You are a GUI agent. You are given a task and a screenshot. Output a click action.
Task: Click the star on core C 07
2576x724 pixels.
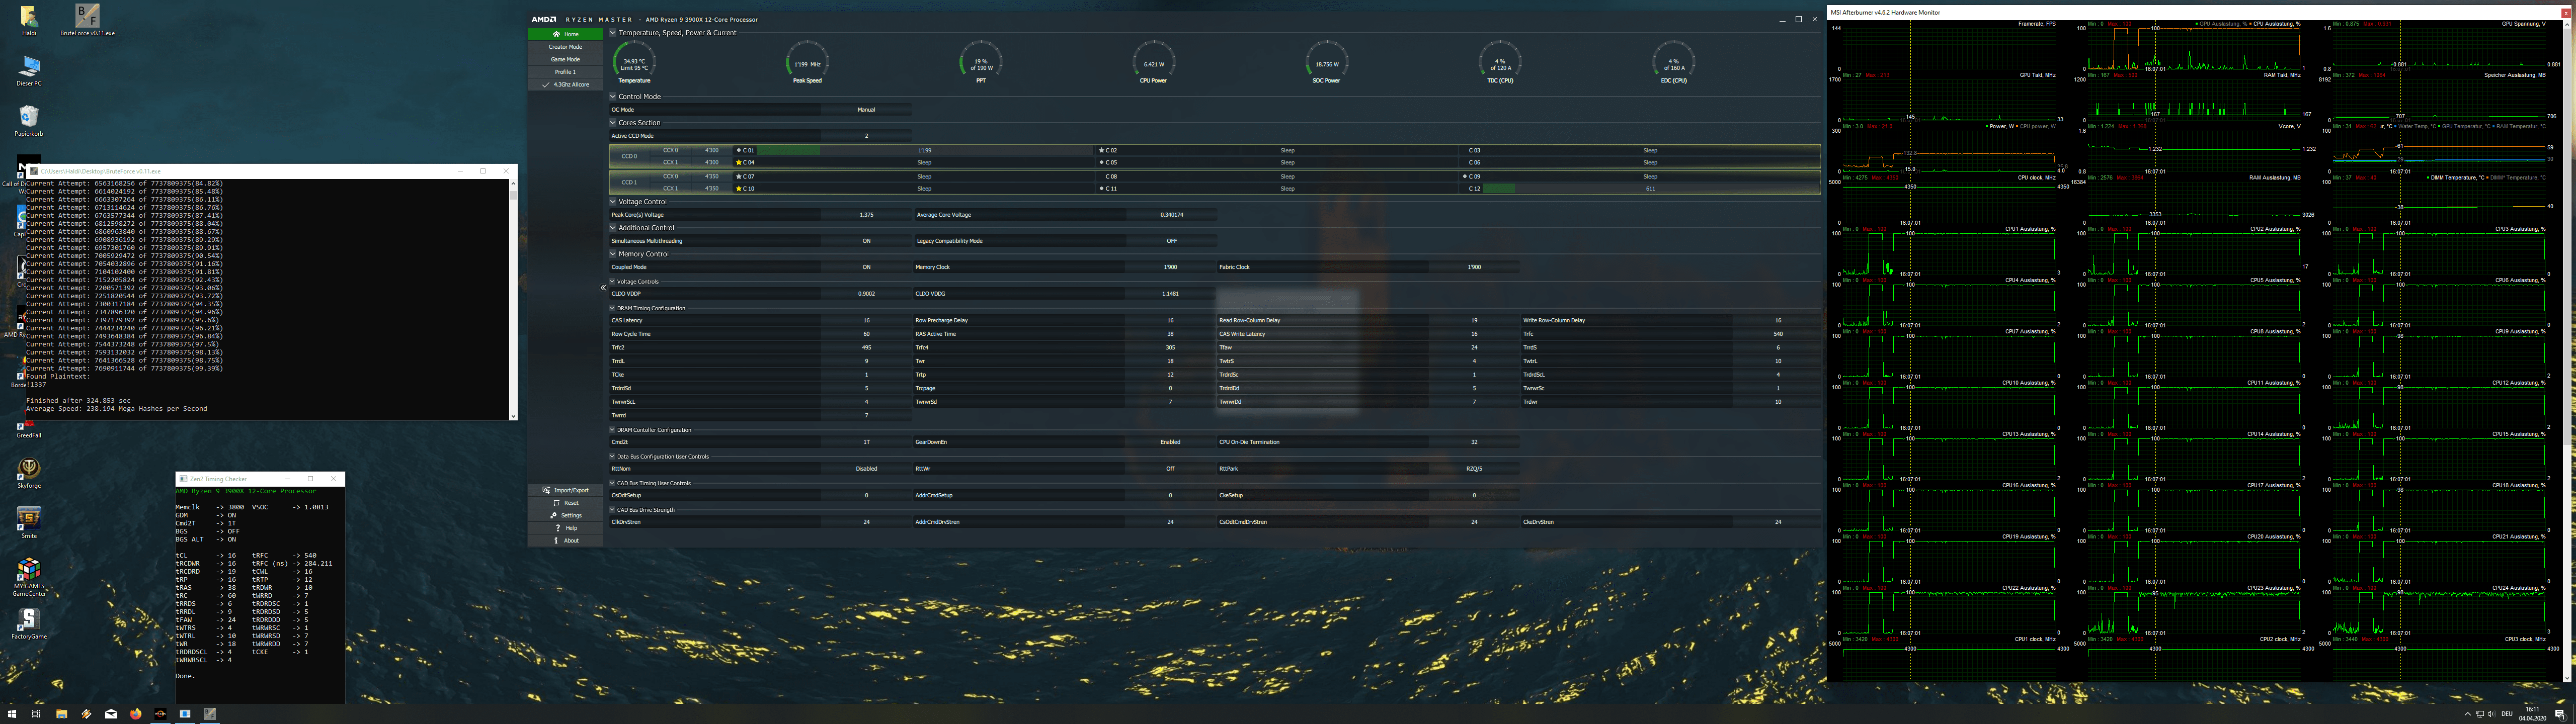coord(739,177)
